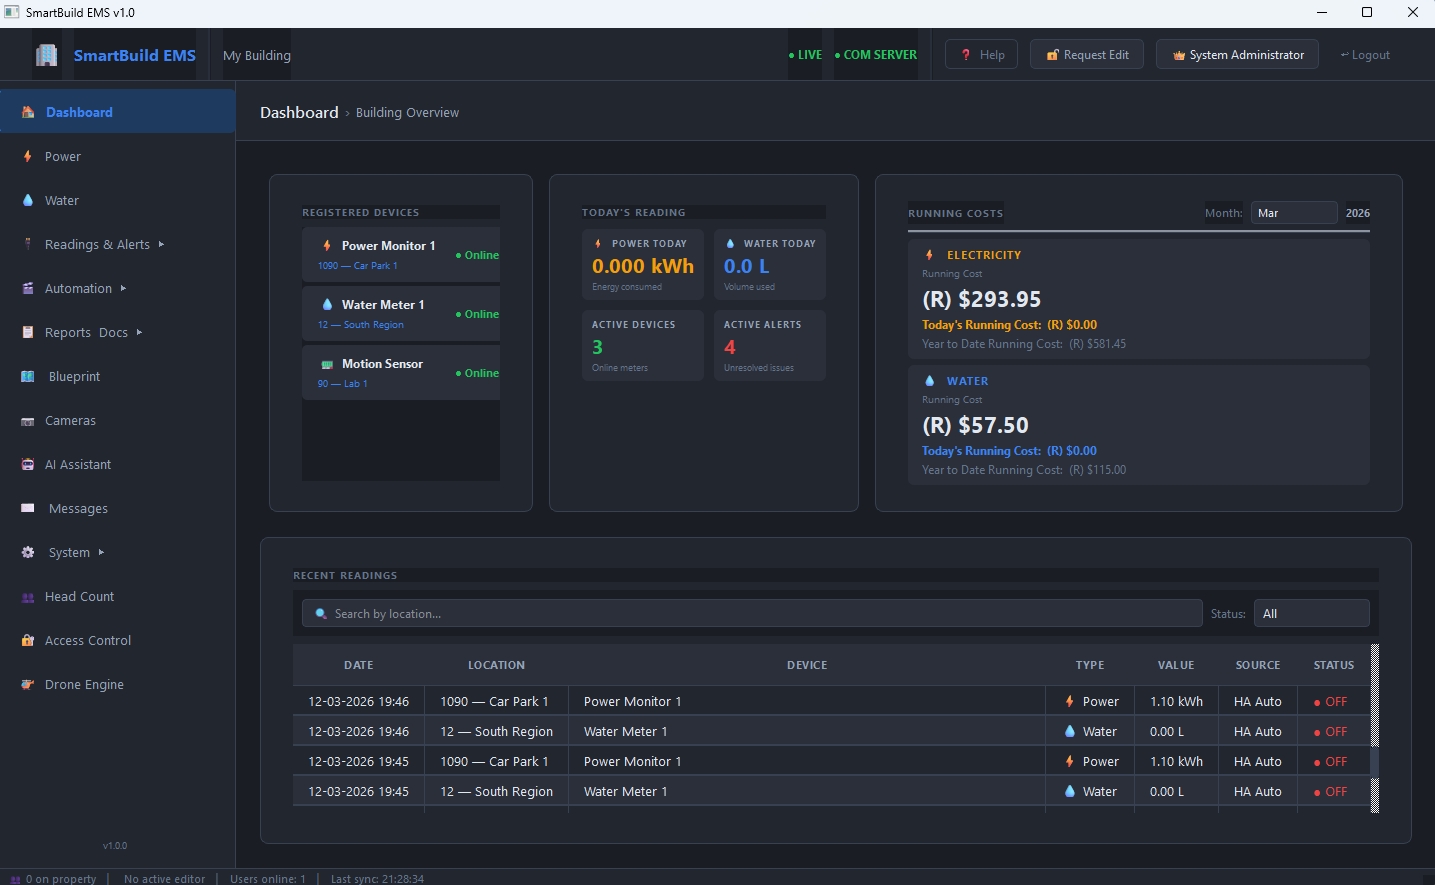Image resolution: width=1435 pixels, height=885 pixels.
Task: Click the Recent Readings table scrollbar
Action: pyautogui.click(x=1375, y=728)
